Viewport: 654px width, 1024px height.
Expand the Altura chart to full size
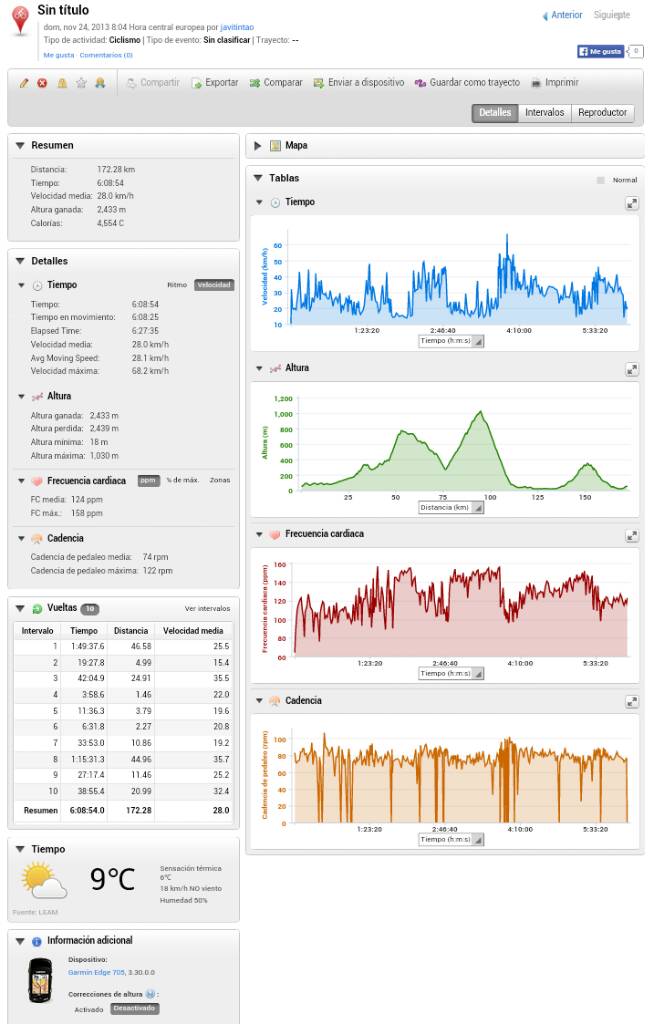point(632,369)
